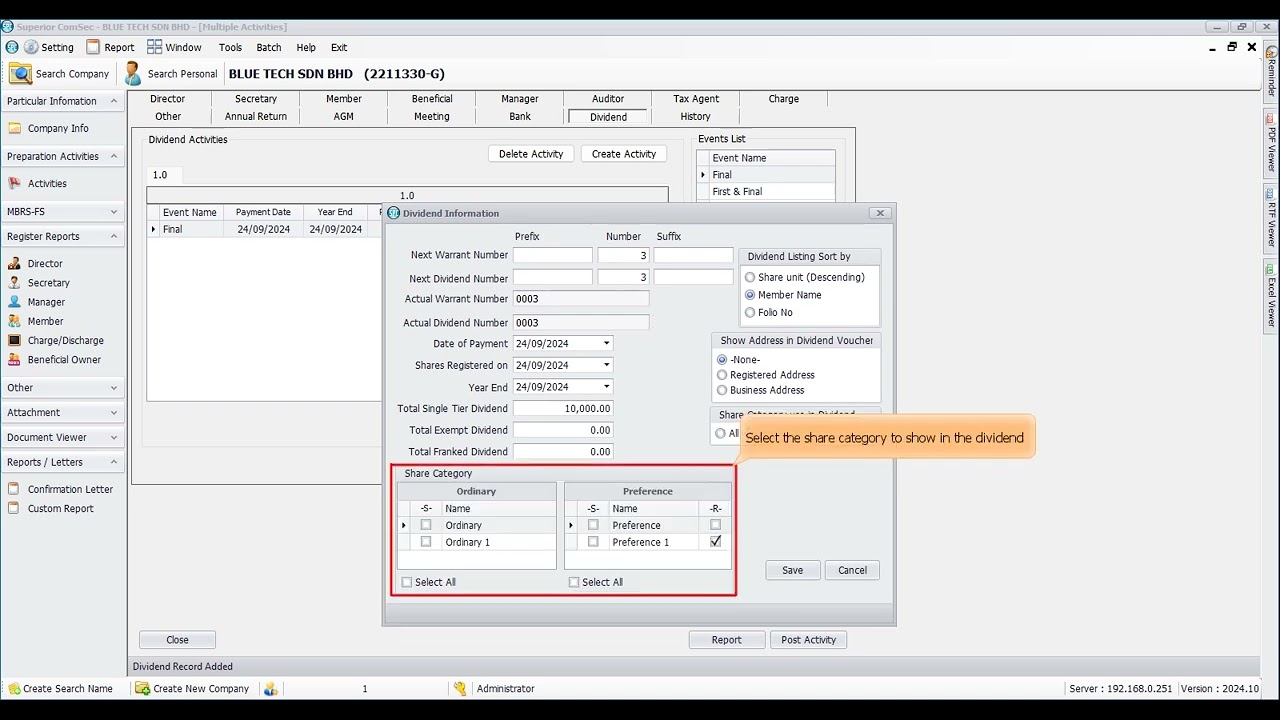Expand the Attachment sidebar section

(114, 412)
